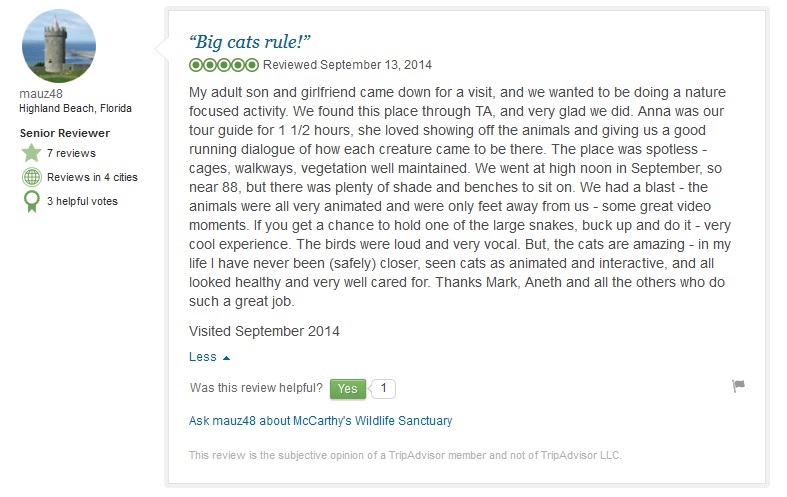This screenshot has height=497, width=787.
Task: Click the helpful votes ribbon badge icon
Action: (32, 201)
